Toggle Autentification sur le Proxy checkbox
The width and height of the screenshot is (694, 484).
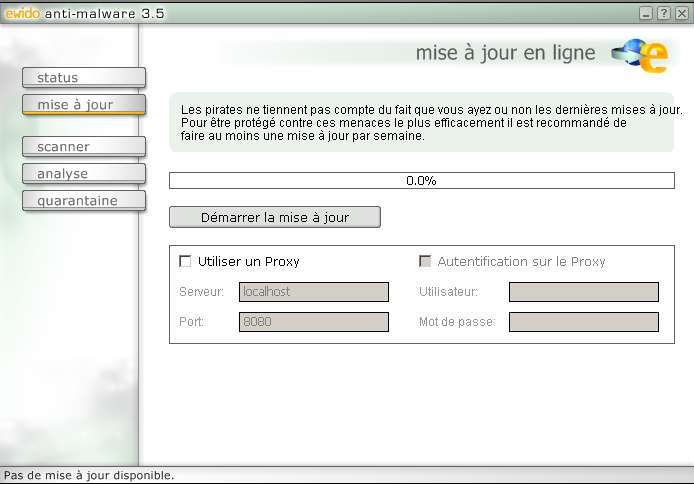pyautogui.click(x=425, y=261)
